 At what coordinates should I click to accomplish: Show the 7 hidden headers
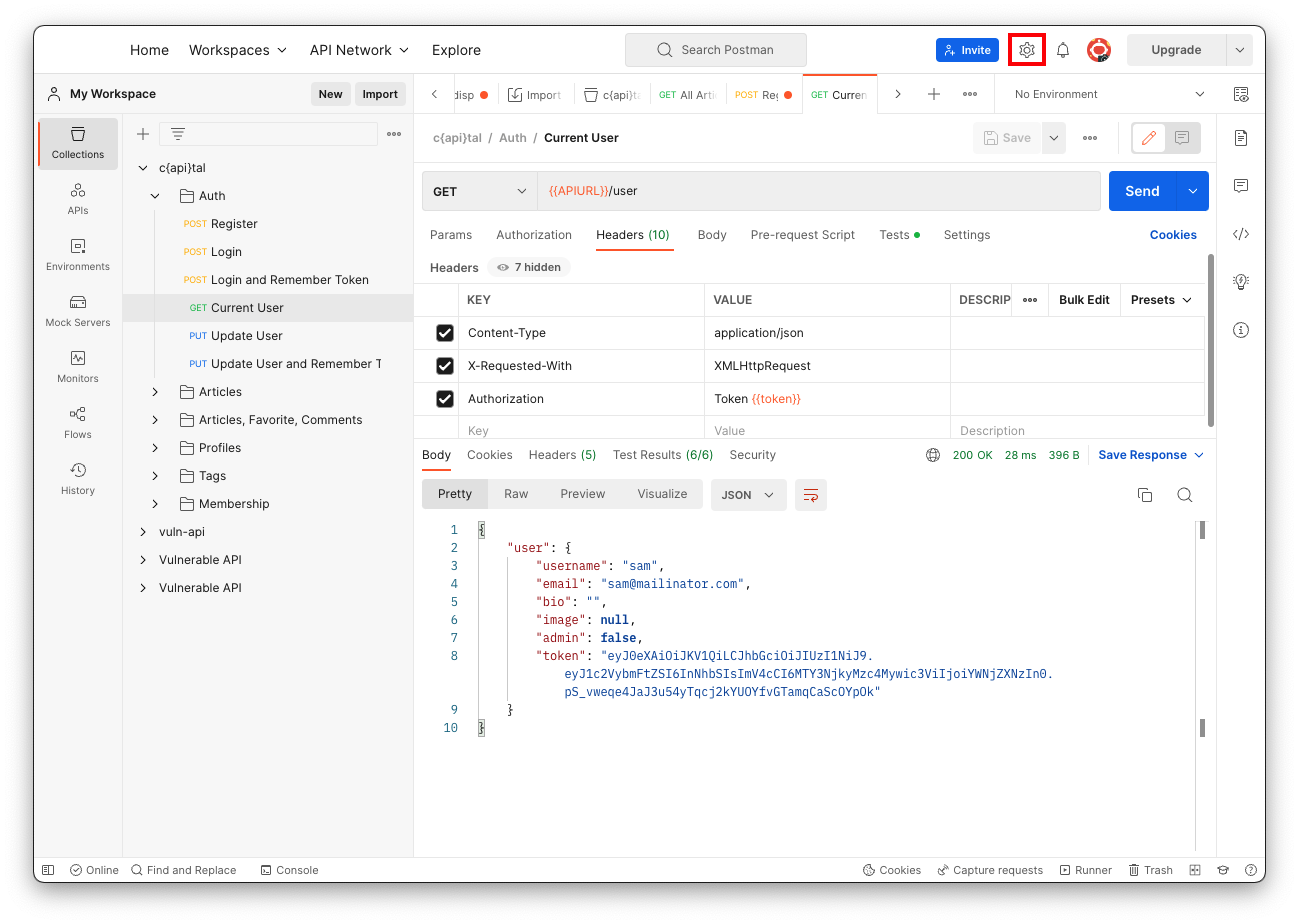tap(529, 267)
